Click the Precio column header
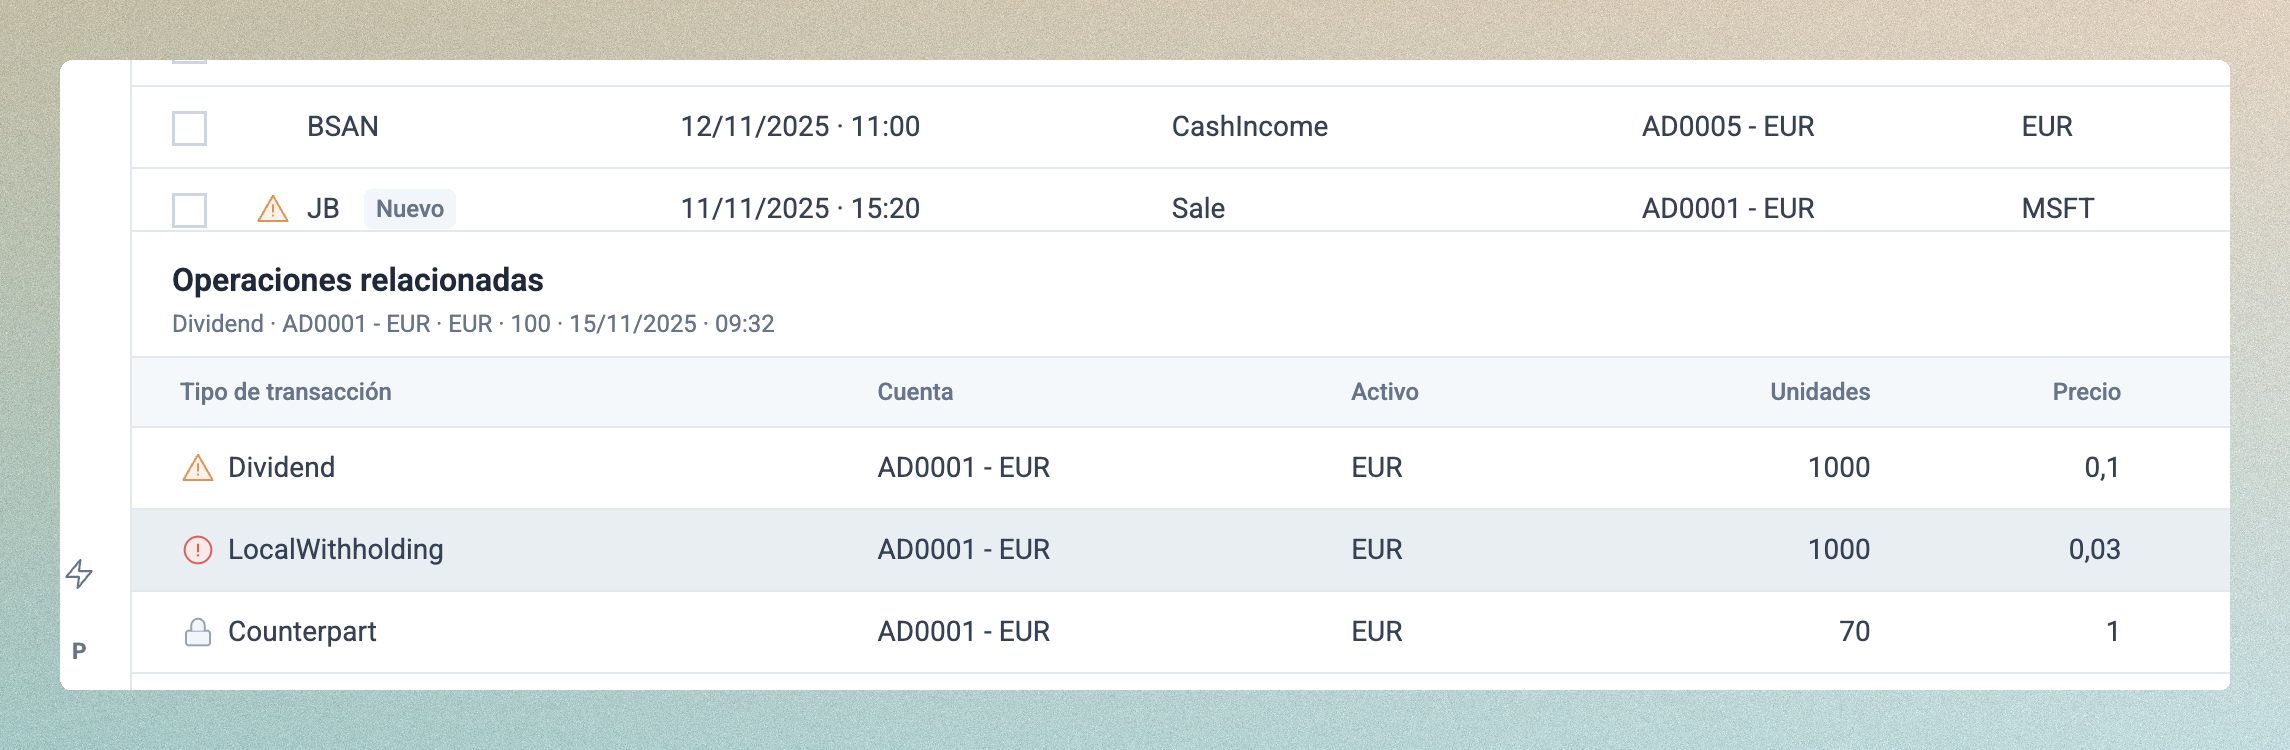Viewport: 2290px width, 750px height. tap(2086, 392)
